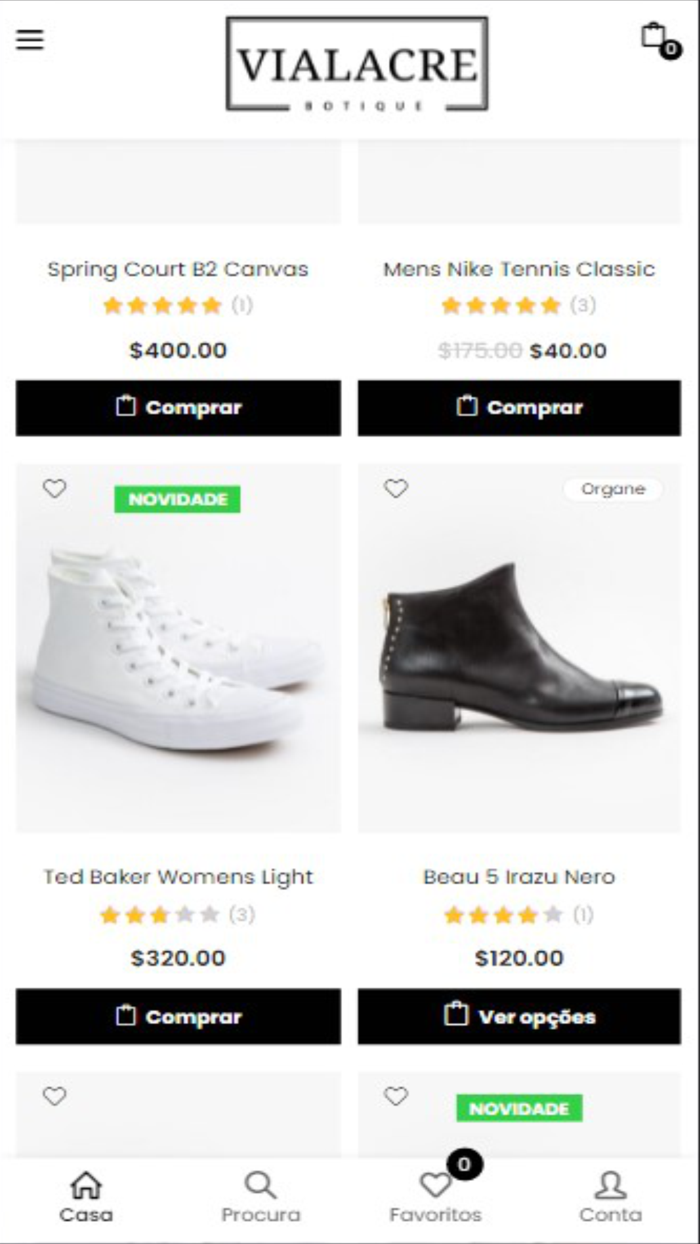Toggle wishlist heart on bottom-right product card

pos(397,1097)
